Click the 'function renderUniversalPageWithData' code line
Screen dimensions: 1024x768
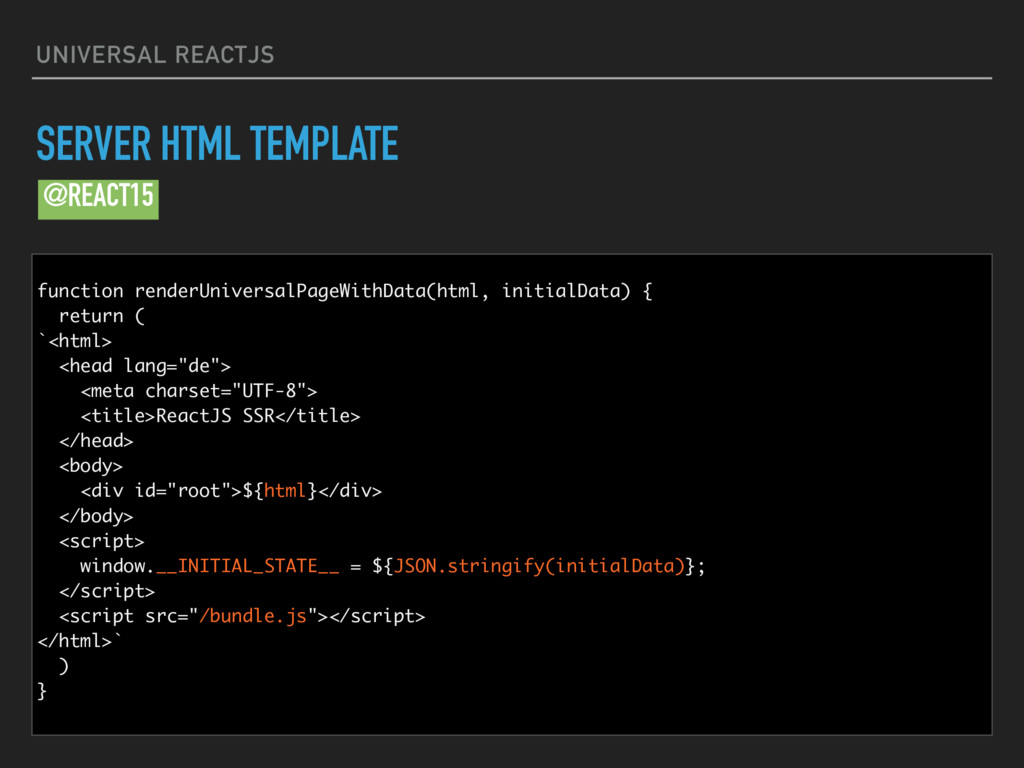click(x=345, y=291)
